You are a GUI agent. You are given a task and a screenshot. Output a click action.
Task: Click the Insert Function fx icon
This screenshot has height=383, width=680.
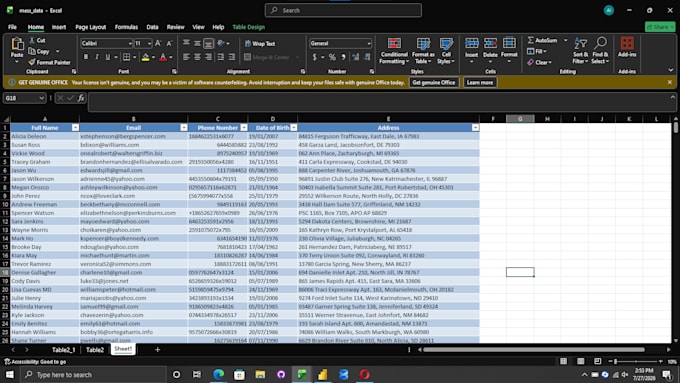[x=81, y=98]
